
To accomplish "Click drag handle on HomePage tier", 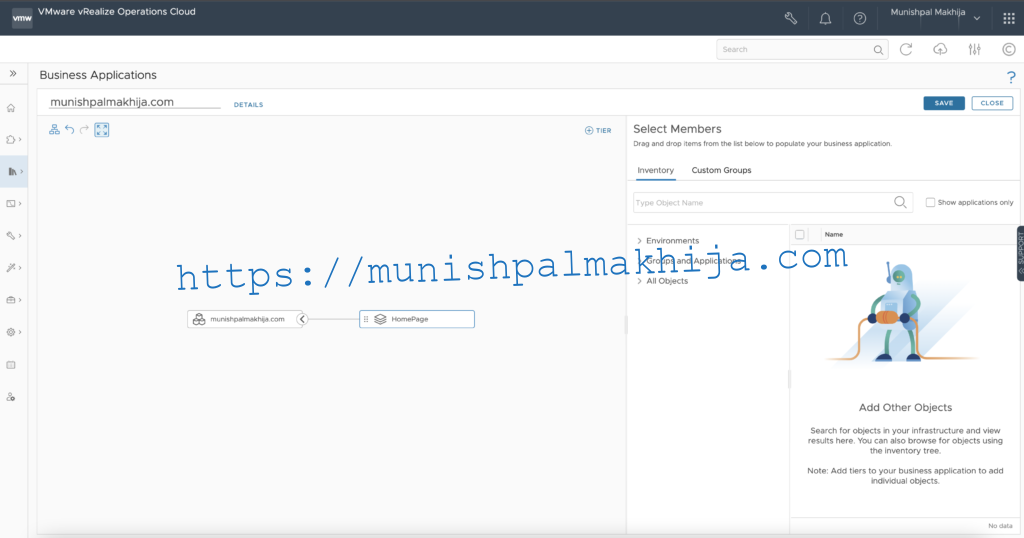I will (366, 319).
